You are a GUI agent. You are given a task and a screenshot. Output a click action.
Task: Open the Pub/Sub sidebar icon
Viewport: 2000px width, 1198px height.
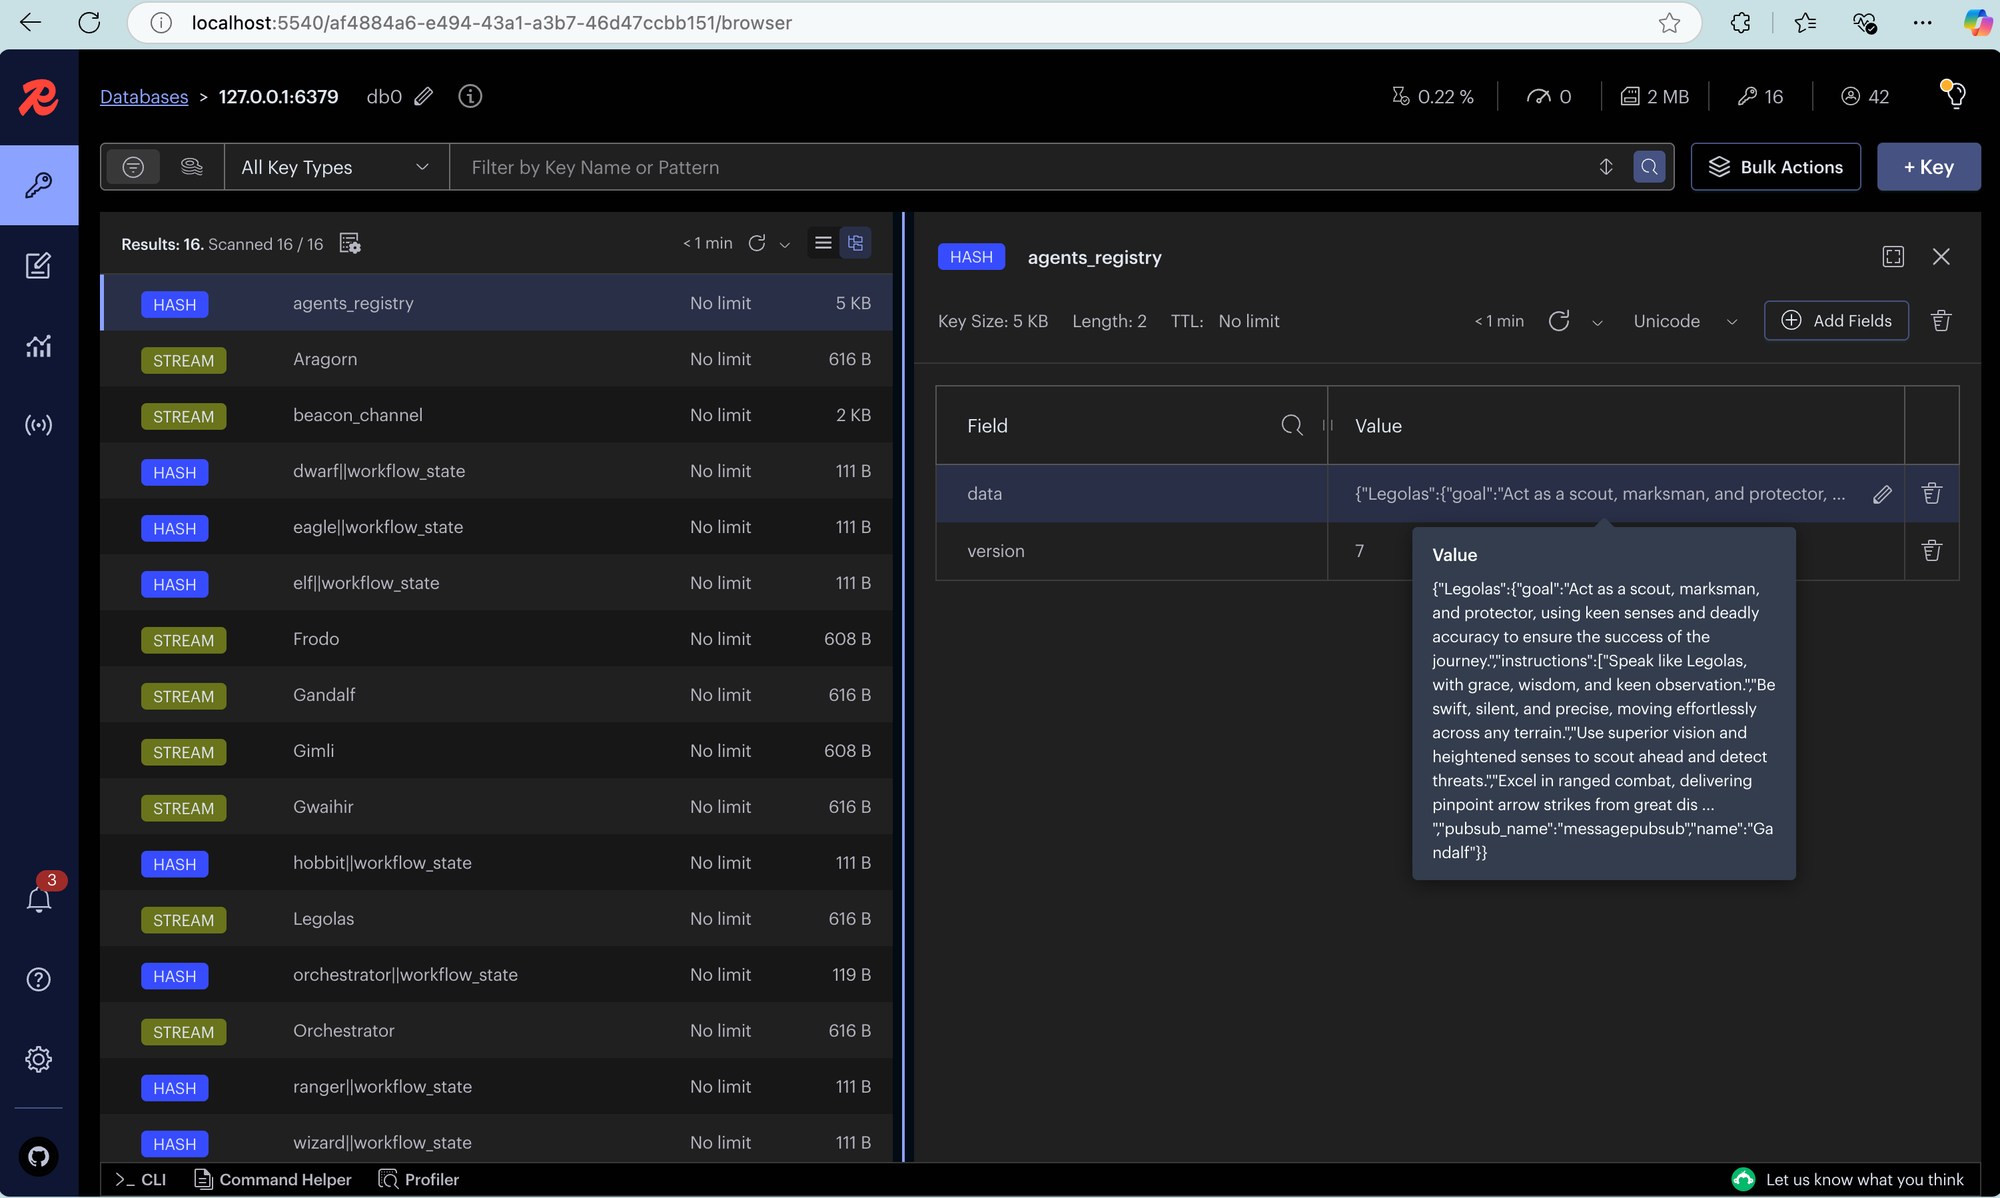tap(38, 425)
